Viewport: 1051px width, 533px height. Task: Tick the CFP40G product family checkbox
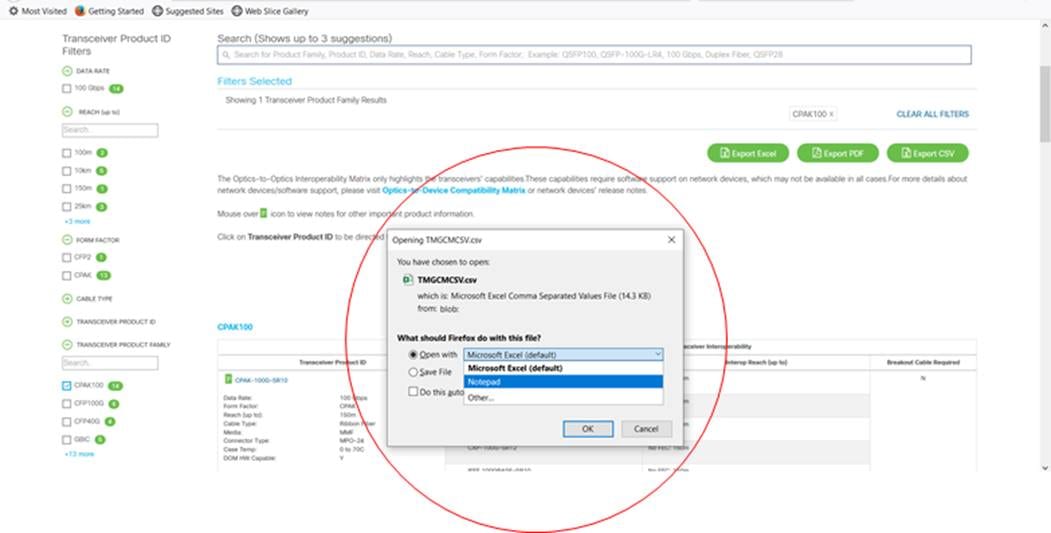pyautogui.click(x=66, y=422)
